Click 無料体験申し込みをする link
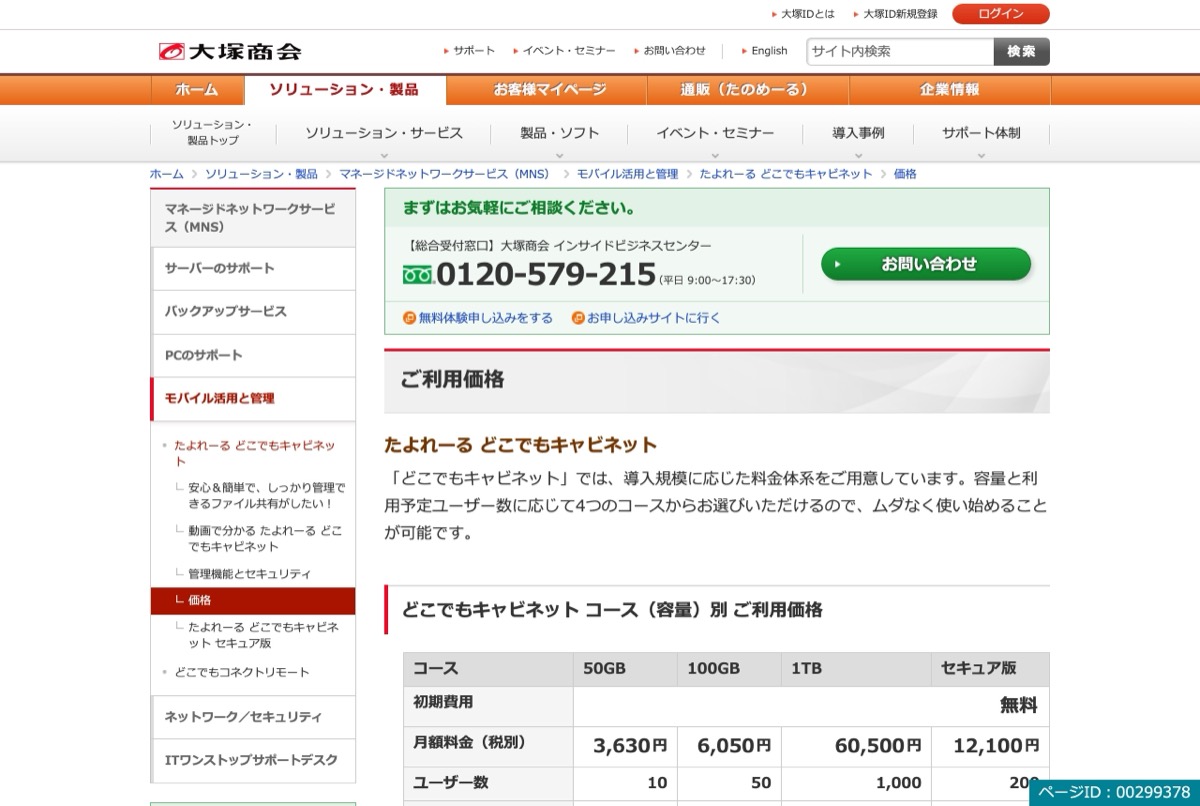 coord(486,318)
